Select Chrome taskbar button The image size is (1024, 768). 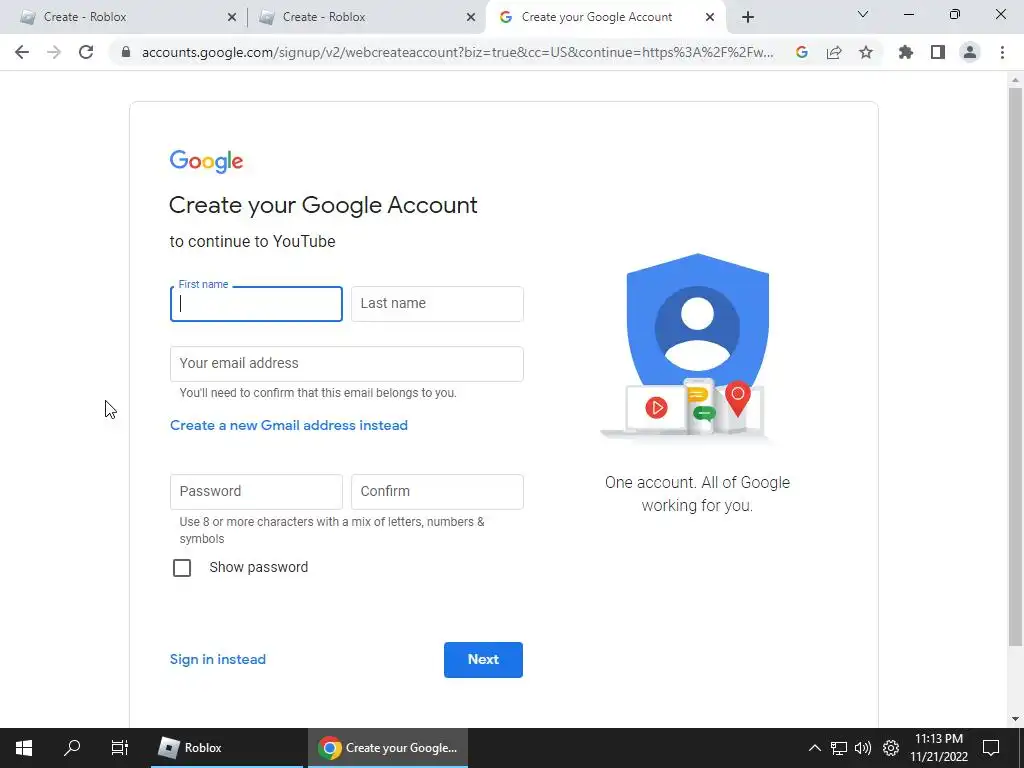(388, 748)
